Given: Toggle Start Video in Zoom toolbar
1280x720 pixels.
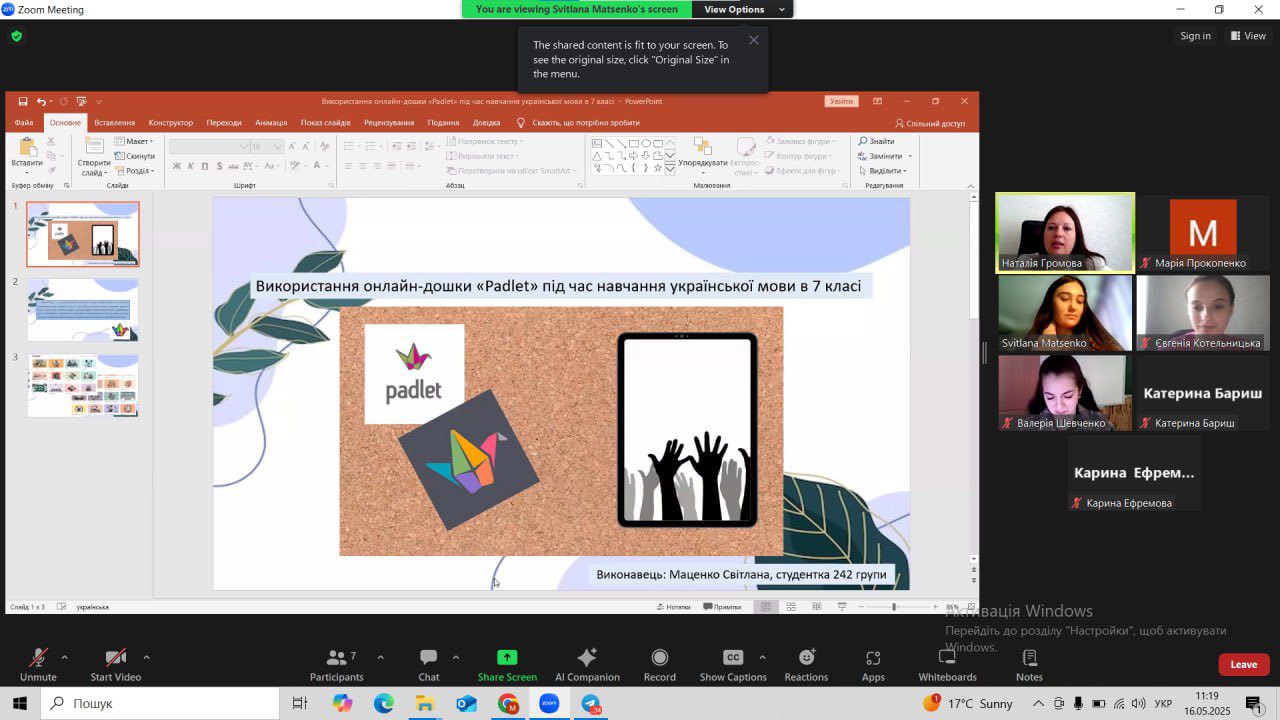Looking at the screenshot, I should [x=115, y=664].
